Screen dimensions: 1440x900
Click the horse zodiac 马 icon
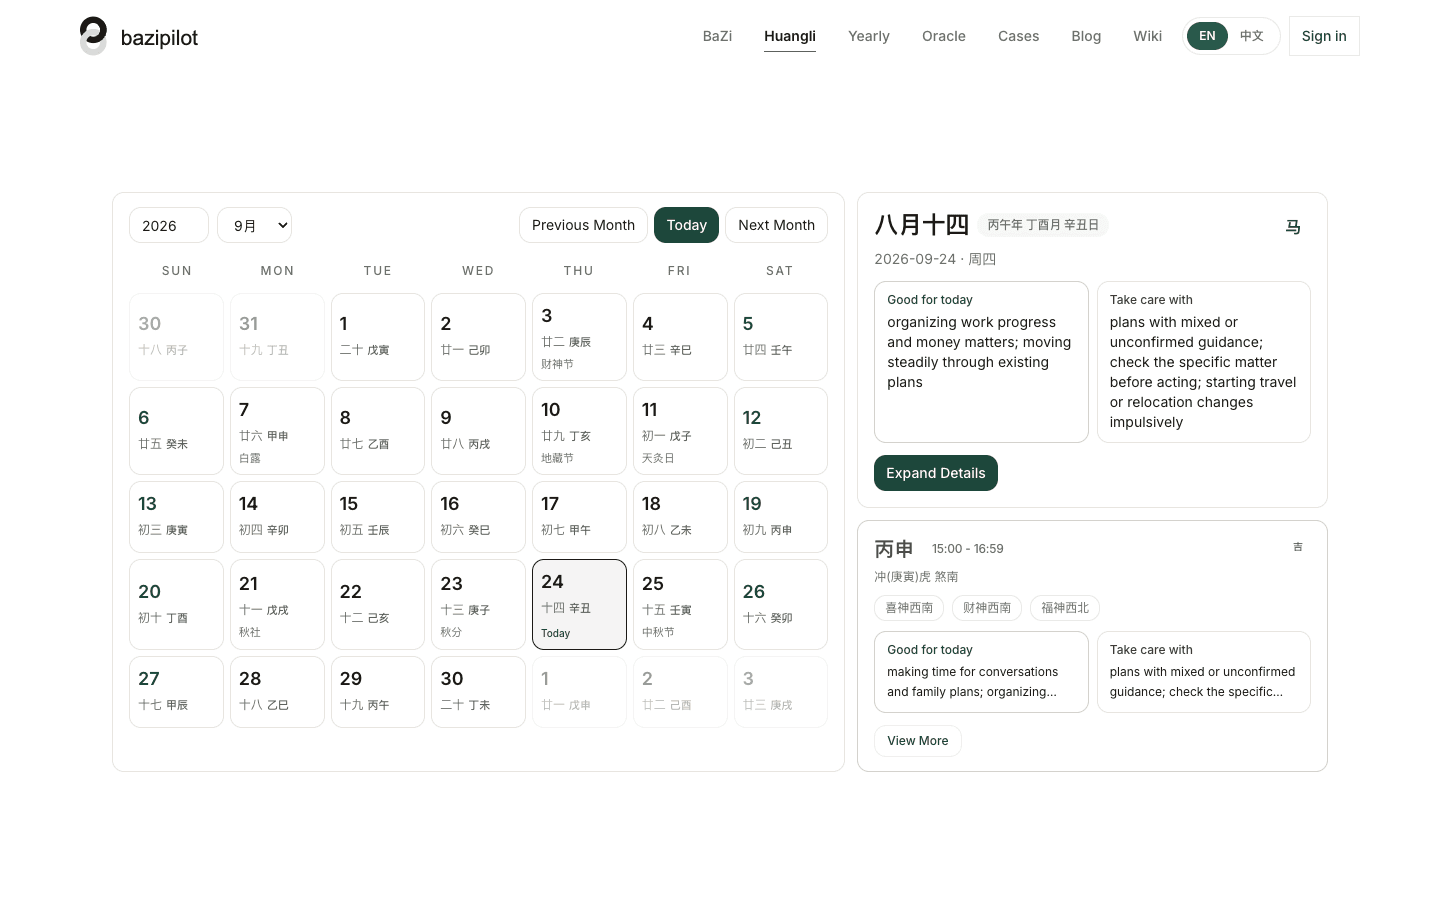tap(1293, 227)
